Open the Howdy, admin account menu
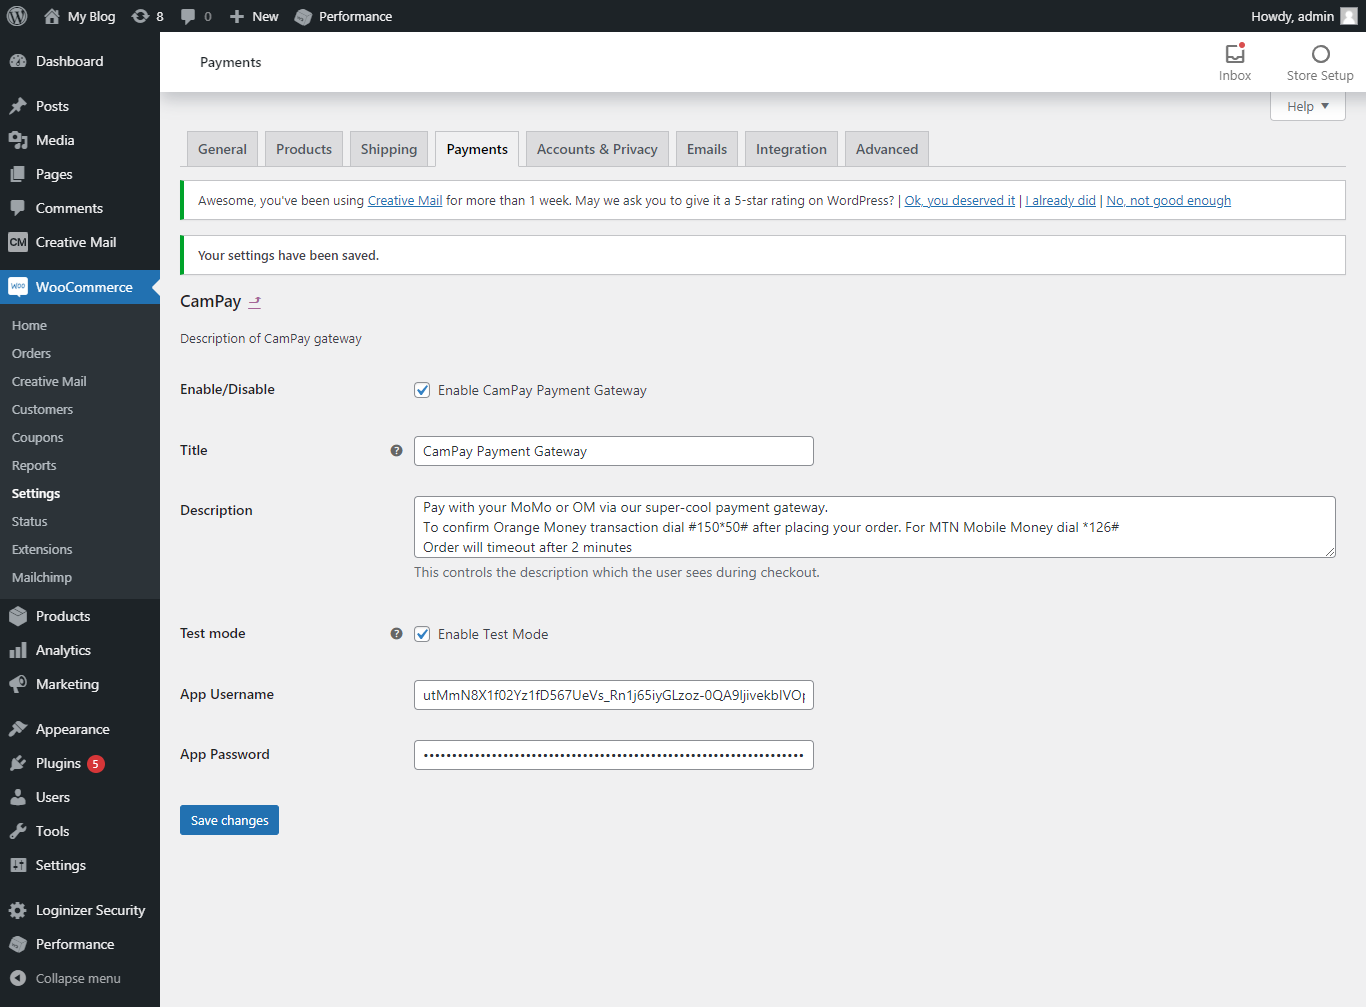 (x=1304, y=16)
